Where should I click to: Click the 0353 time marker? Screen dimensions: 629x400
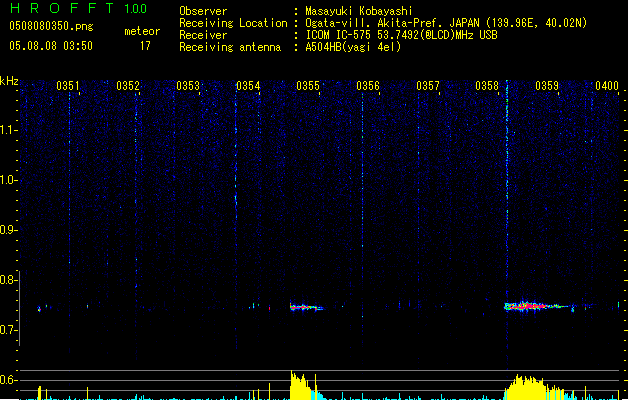pos(188,86)
